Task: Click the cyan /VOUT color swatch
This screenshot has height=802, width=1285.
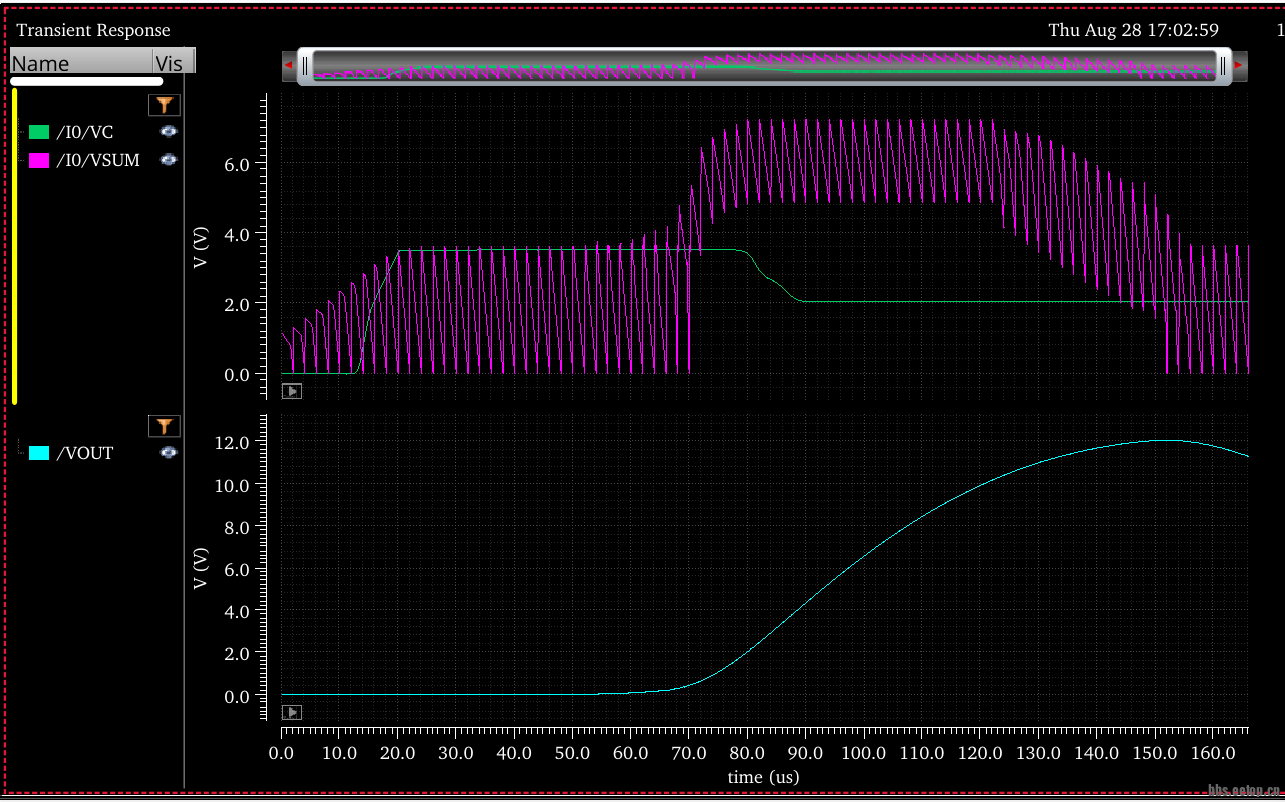Action: [39, 453]
